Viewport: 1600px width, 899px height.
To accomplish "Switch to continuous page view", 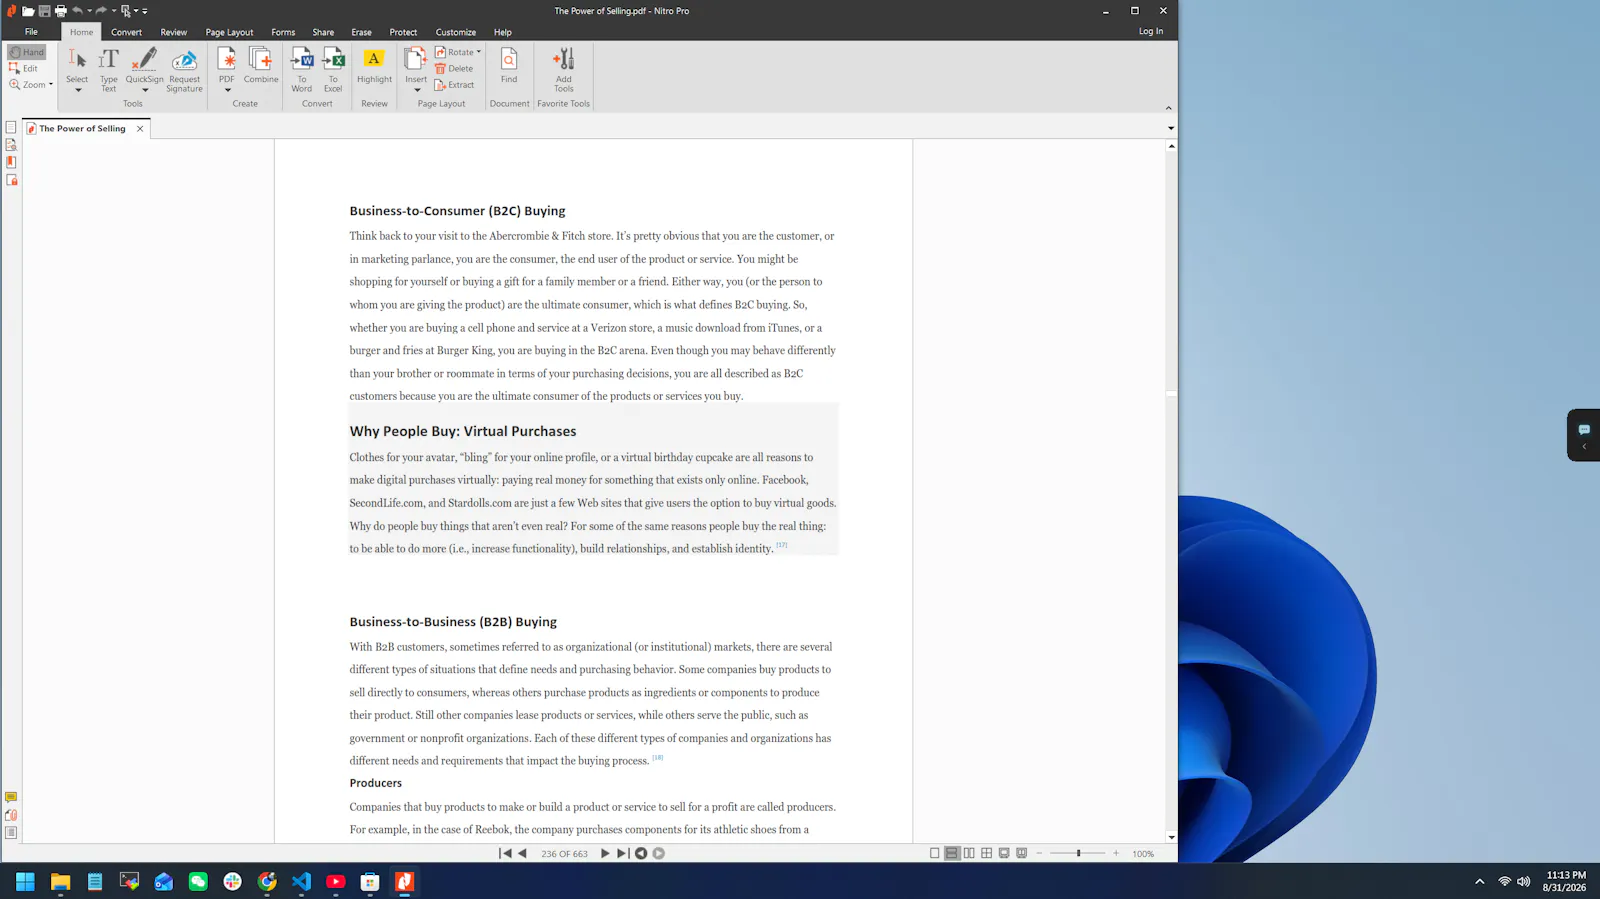I will (x=952, y=853).
